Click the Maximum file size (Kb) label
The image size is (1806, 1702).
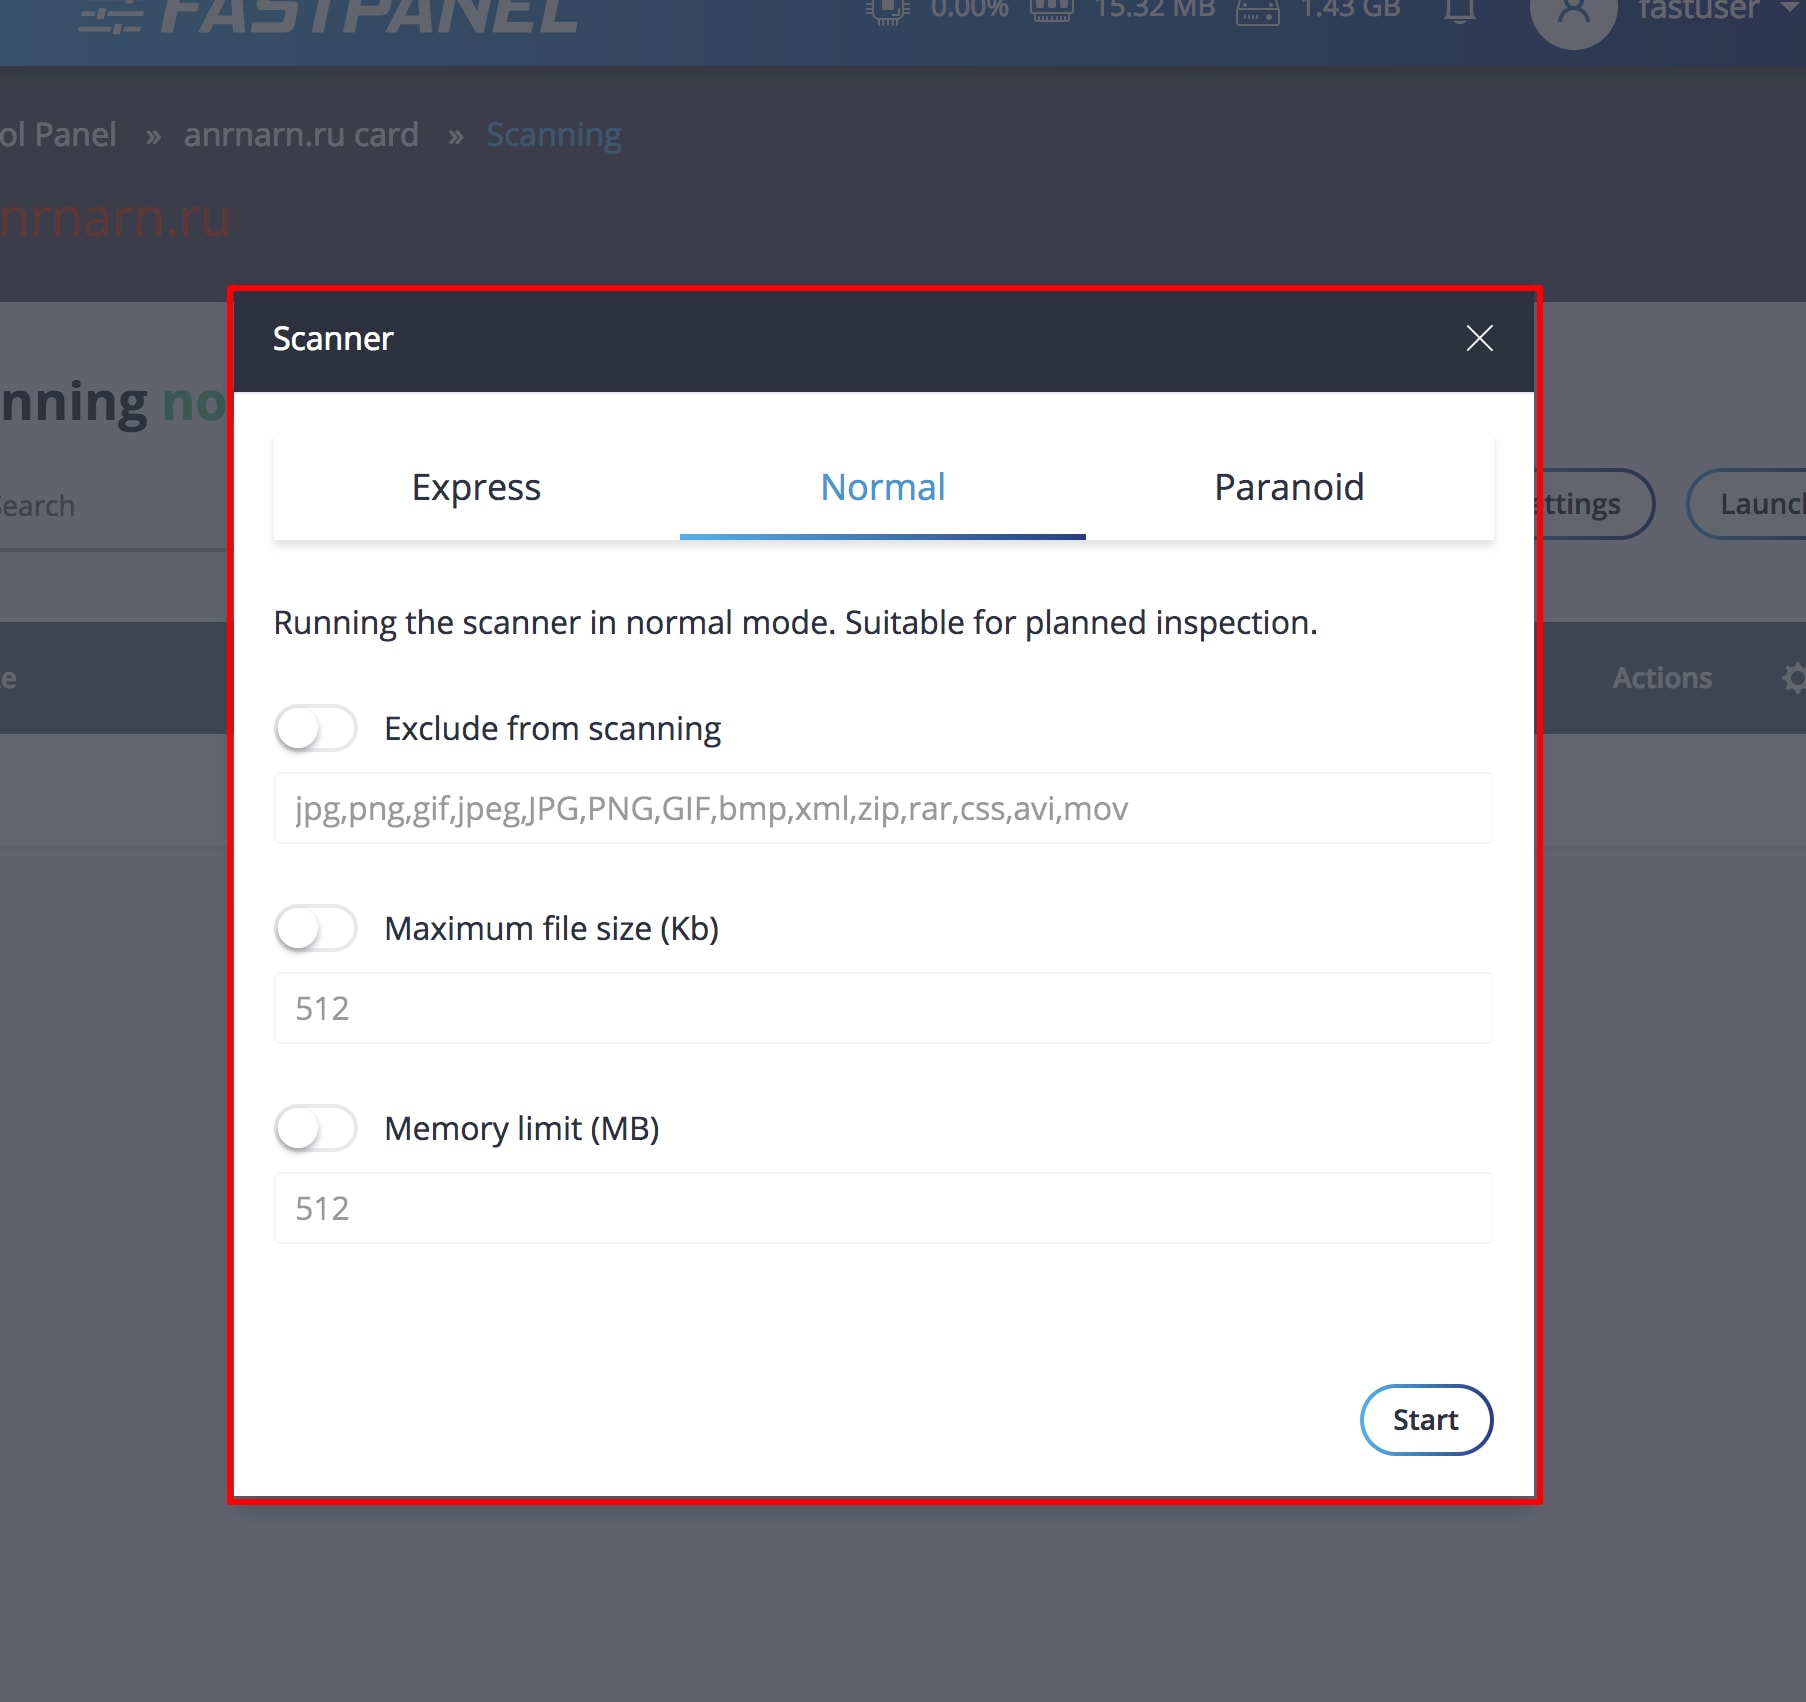[x=552, y=929]
